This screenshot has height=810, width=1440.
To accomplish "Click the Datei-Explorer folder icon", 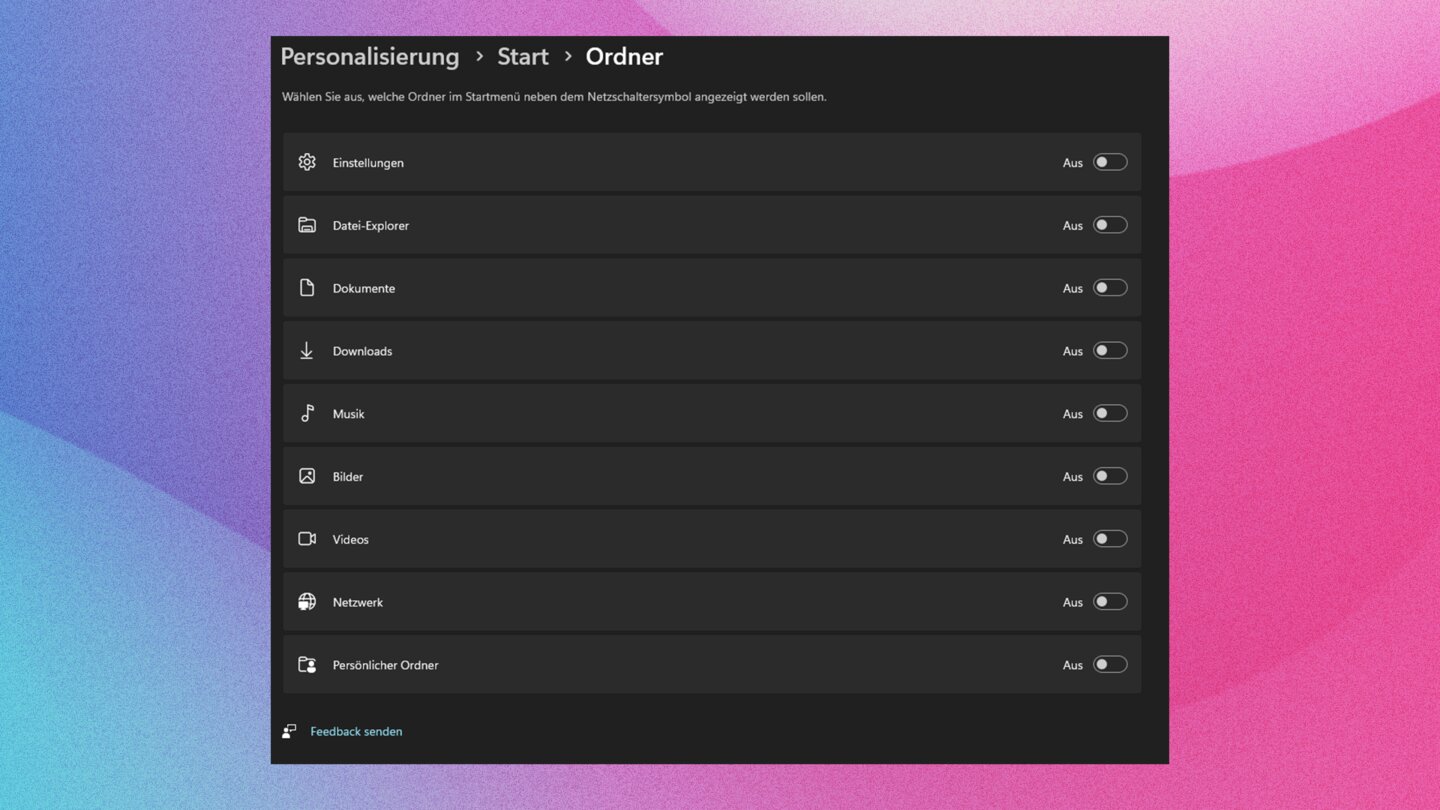I will (x=307, y=225).
